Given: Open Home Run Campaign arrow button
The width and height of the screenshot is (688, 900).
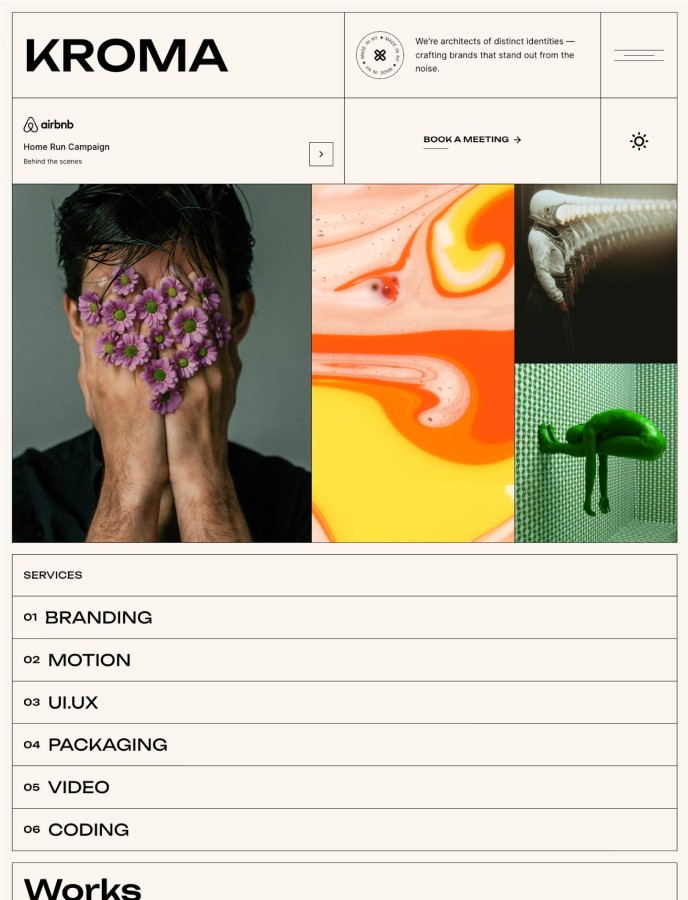Looking at the screenshot, I should [321, 154].
